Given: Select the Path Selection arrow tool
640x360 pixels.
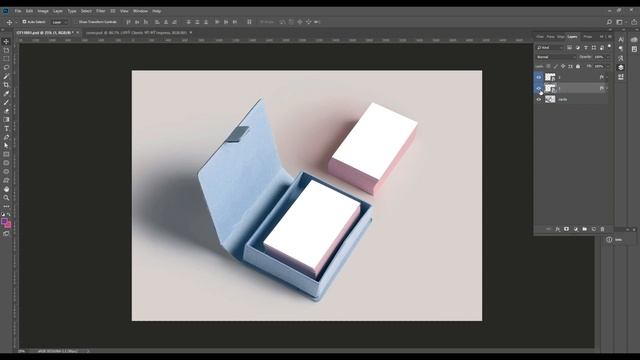Looking at the screenshot, I should [6, 146].
